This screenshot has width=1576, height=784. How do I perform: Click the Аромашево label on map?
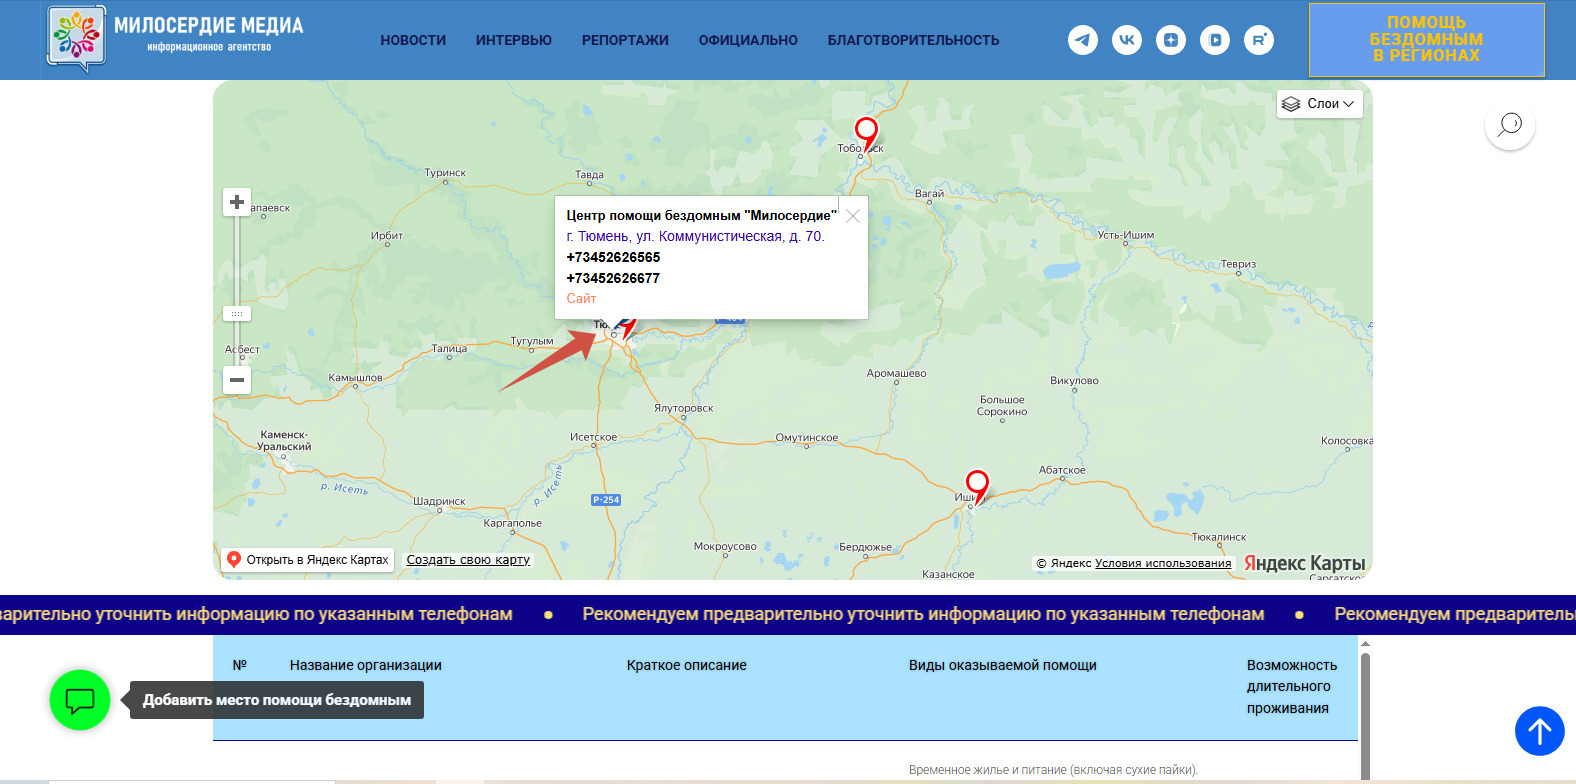click(896, 374)
